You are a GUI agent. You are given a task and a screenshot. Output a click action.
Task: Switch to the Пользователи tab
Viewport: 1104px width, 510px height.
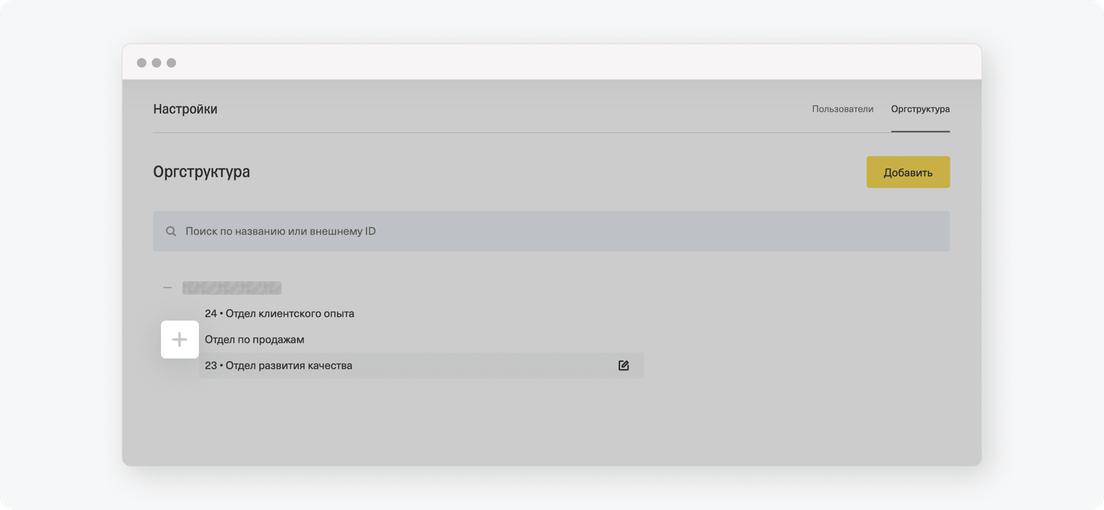point(843,109)
